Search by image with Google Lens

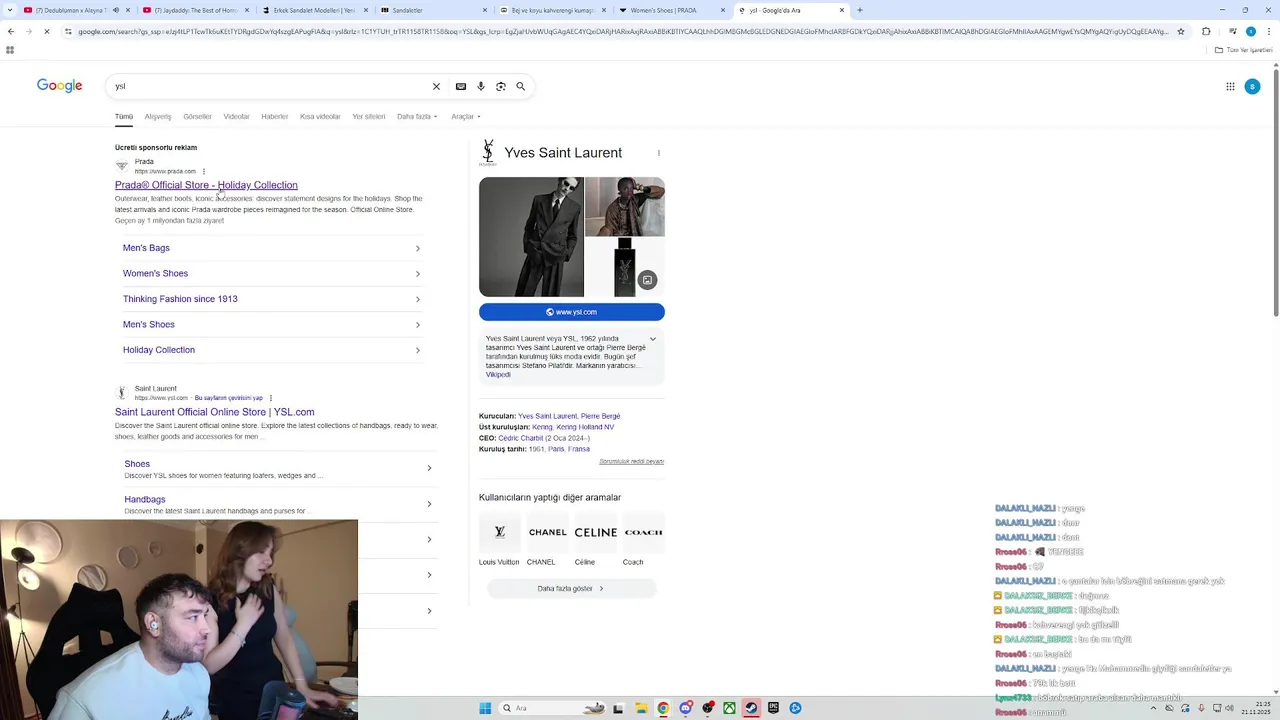point(501,86)
